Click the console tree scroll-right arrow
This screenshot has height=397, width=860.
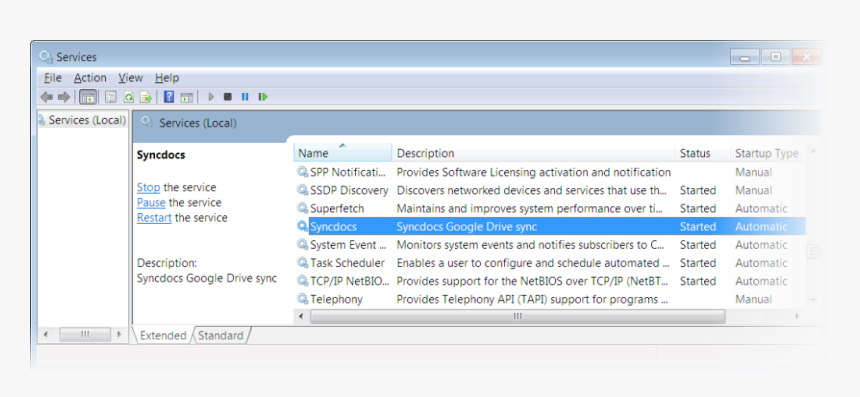pyautogui.click(x=119, y=334)
